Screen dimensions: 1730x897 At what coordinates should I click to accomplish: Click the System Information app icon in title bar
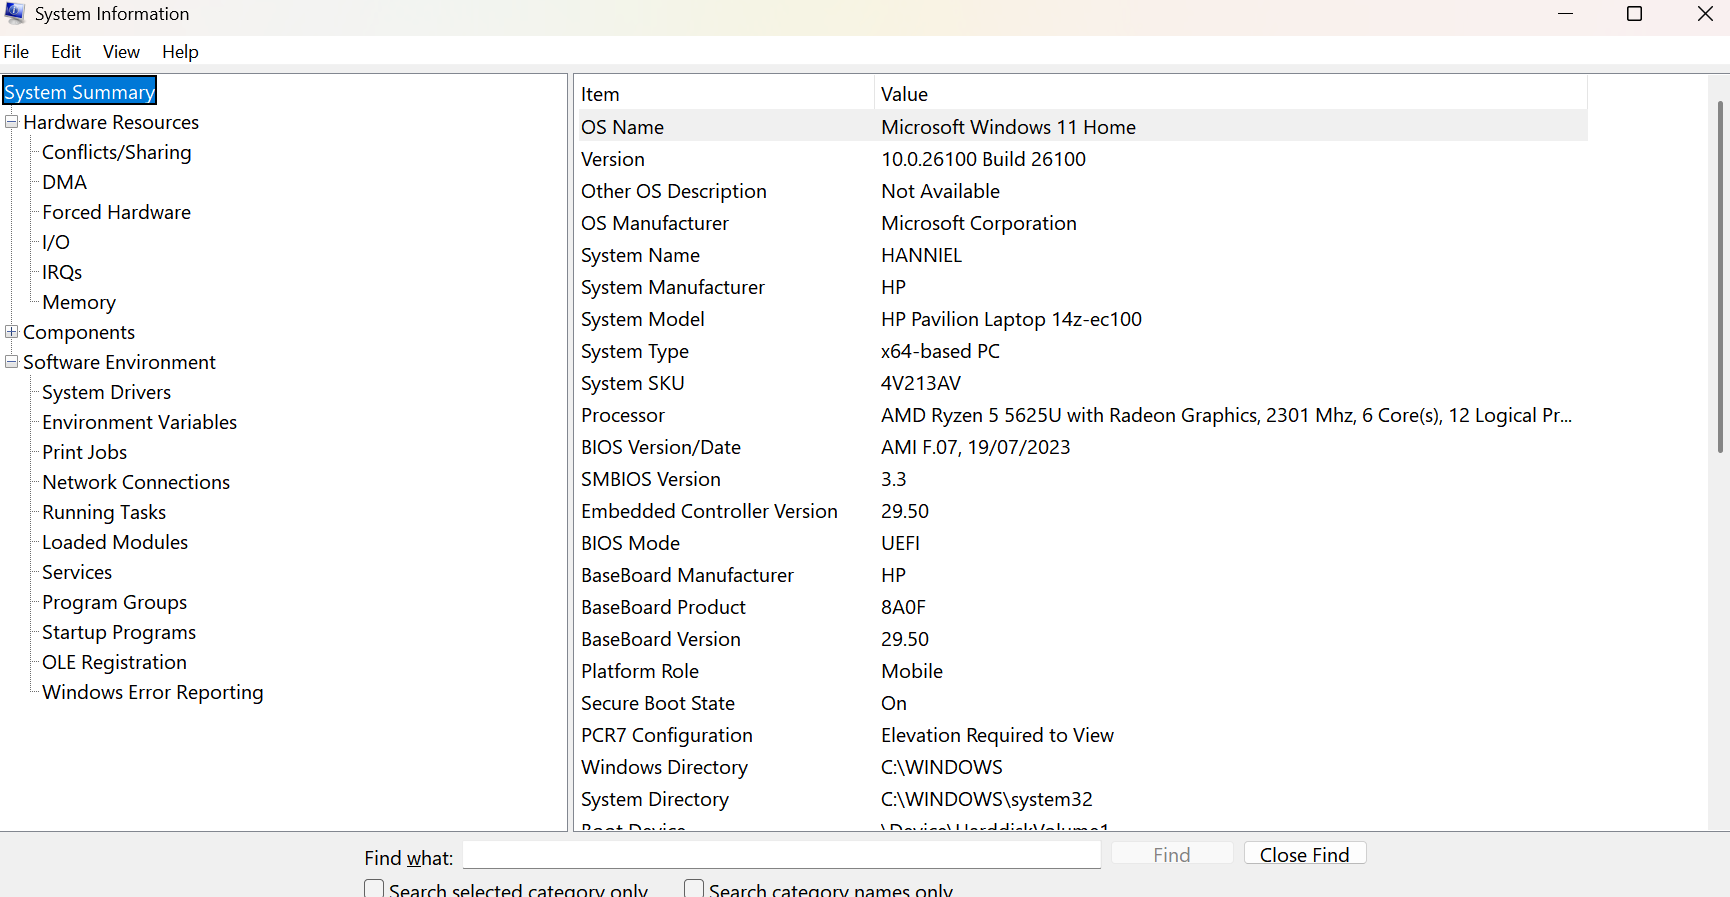pos(14,14)
